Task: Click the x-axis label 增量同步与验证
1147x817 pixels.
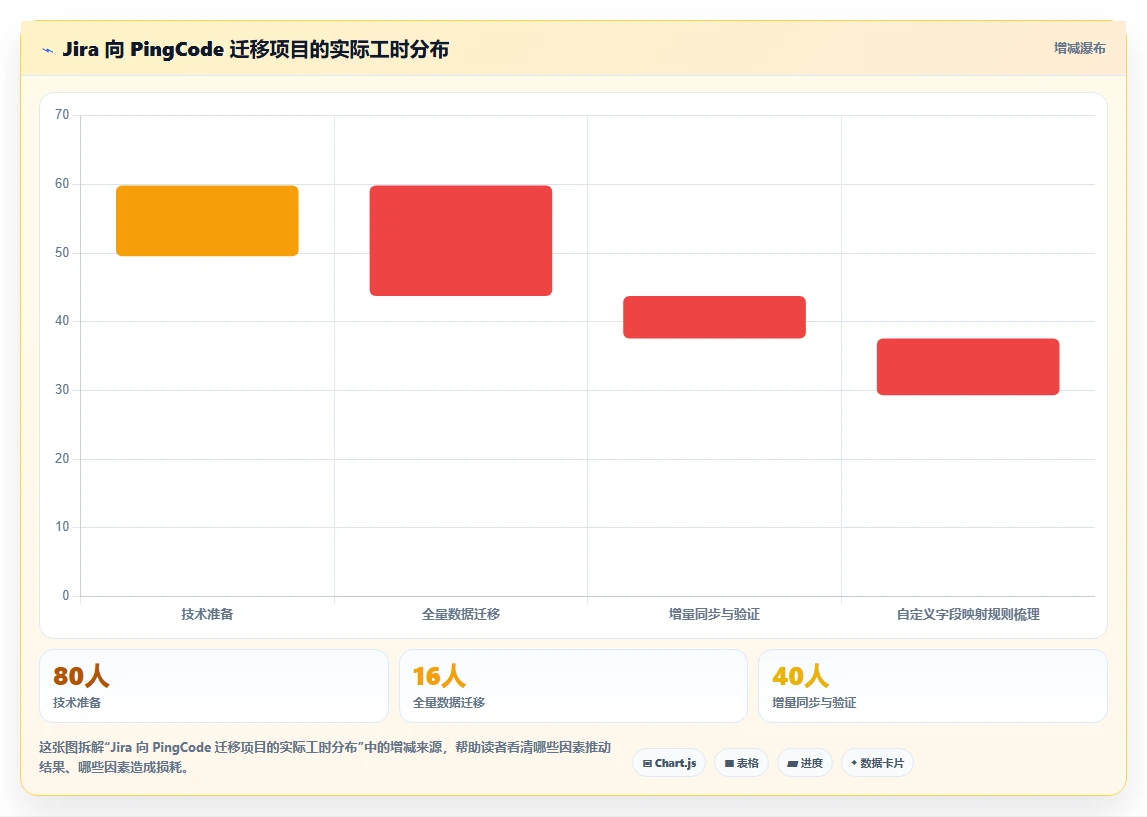Action: [714, 614]
